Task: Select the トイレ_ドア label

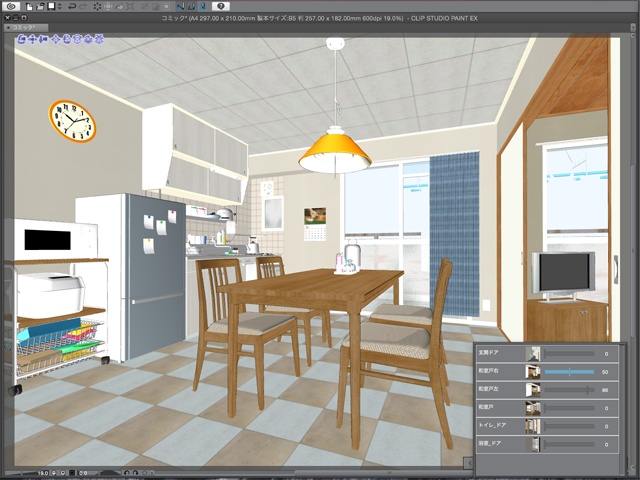Action: pyautogui.click(x=492, y=425)
